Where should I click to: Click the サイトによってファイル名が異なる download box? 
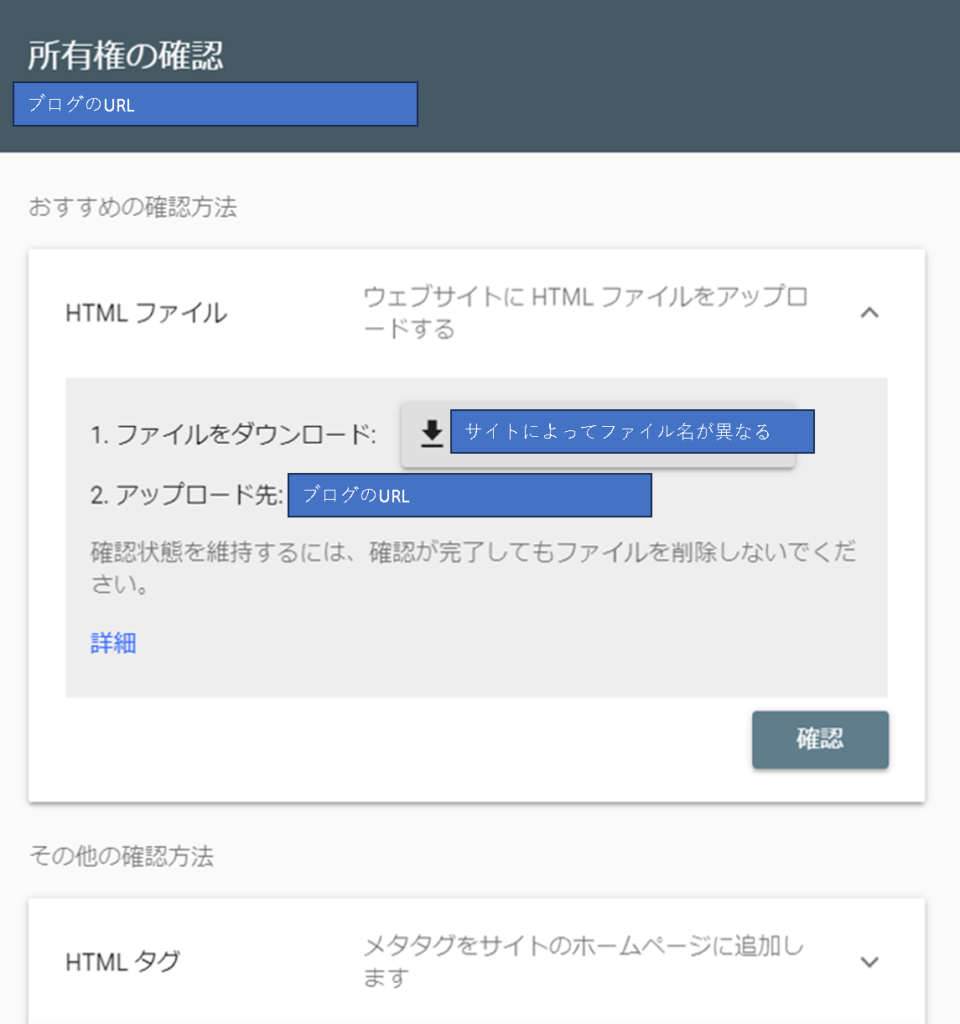631,432
